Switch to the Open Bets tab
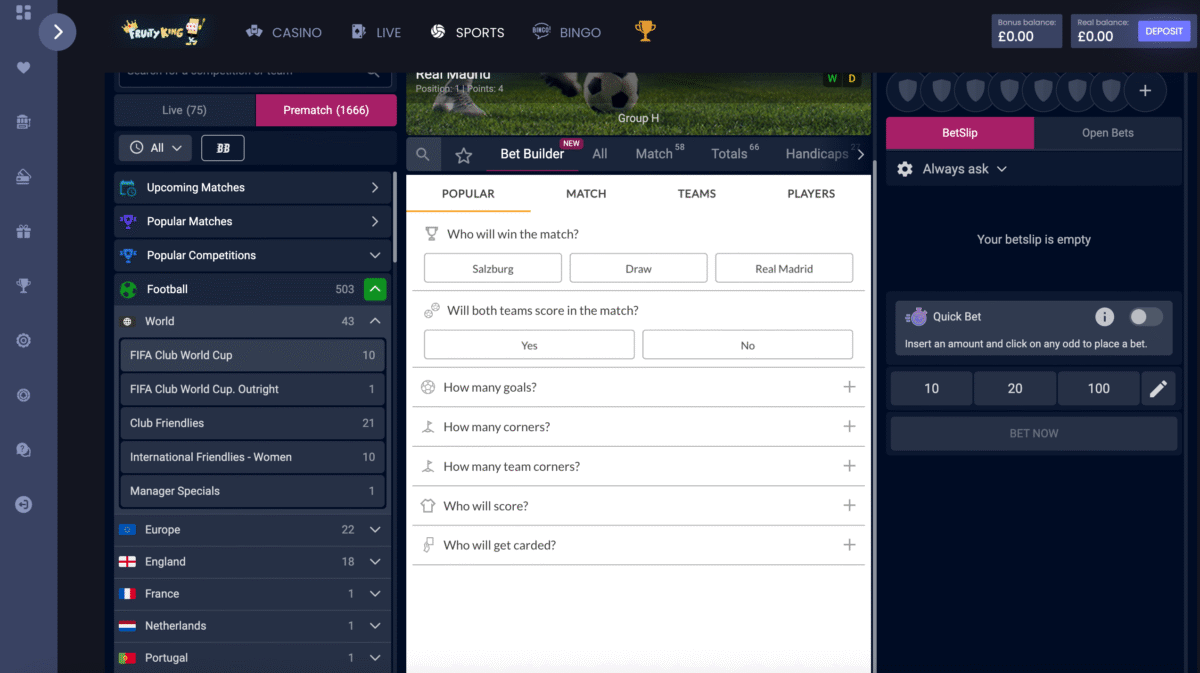This screenshot has height=673, width=1200. click(1108, 133)
